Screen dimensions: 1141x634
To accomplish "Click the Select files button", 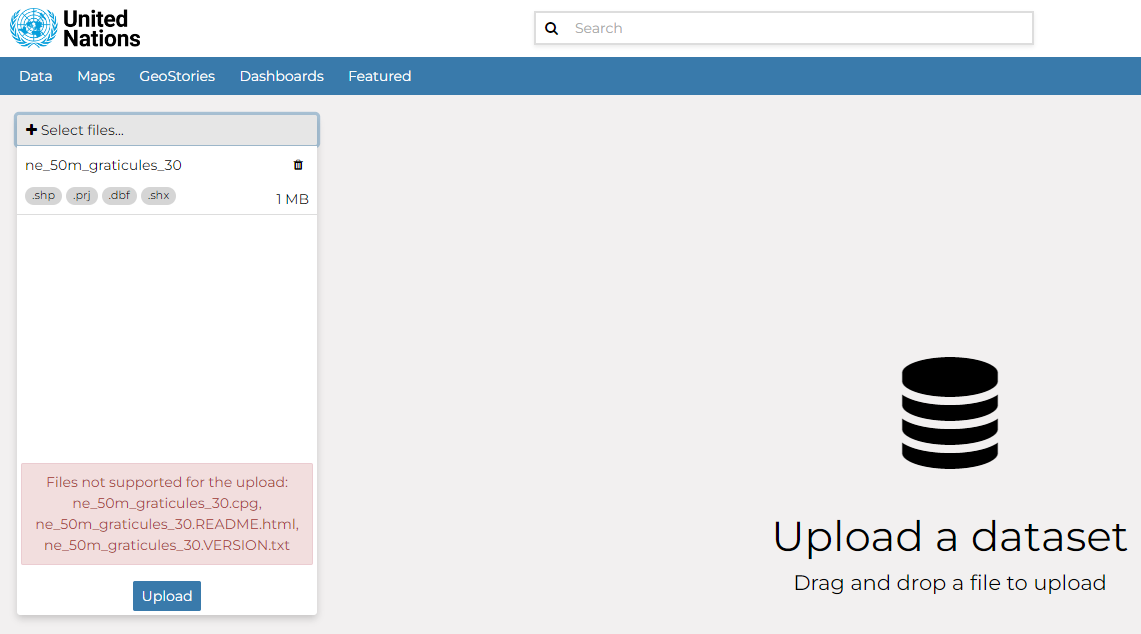I will pyautogui.click(x=167, y=130).
